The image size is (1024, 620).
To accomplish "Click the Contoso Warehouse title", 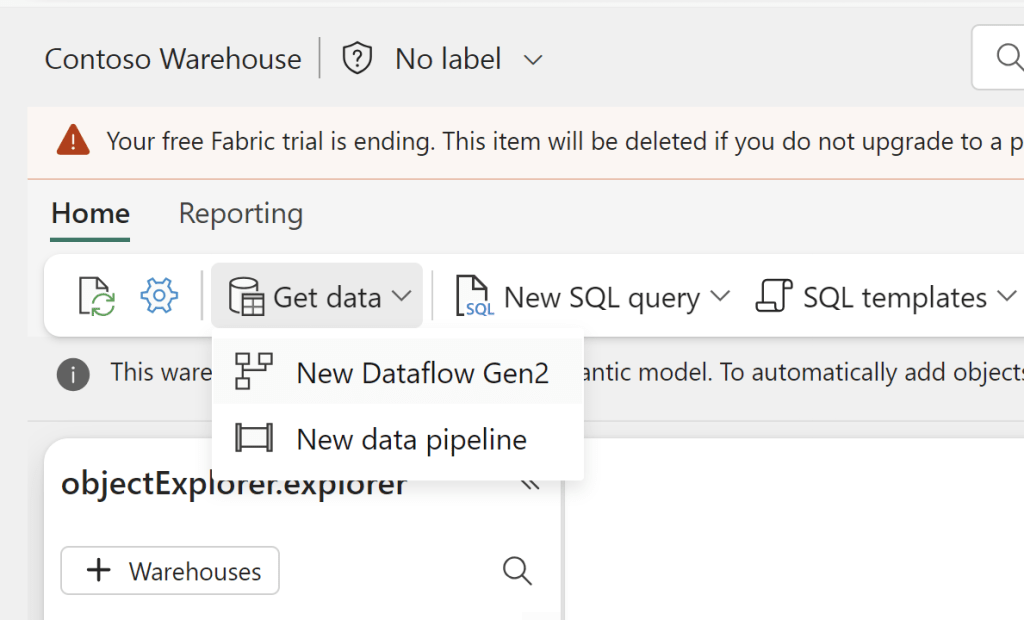I will (x=173, y=59).
